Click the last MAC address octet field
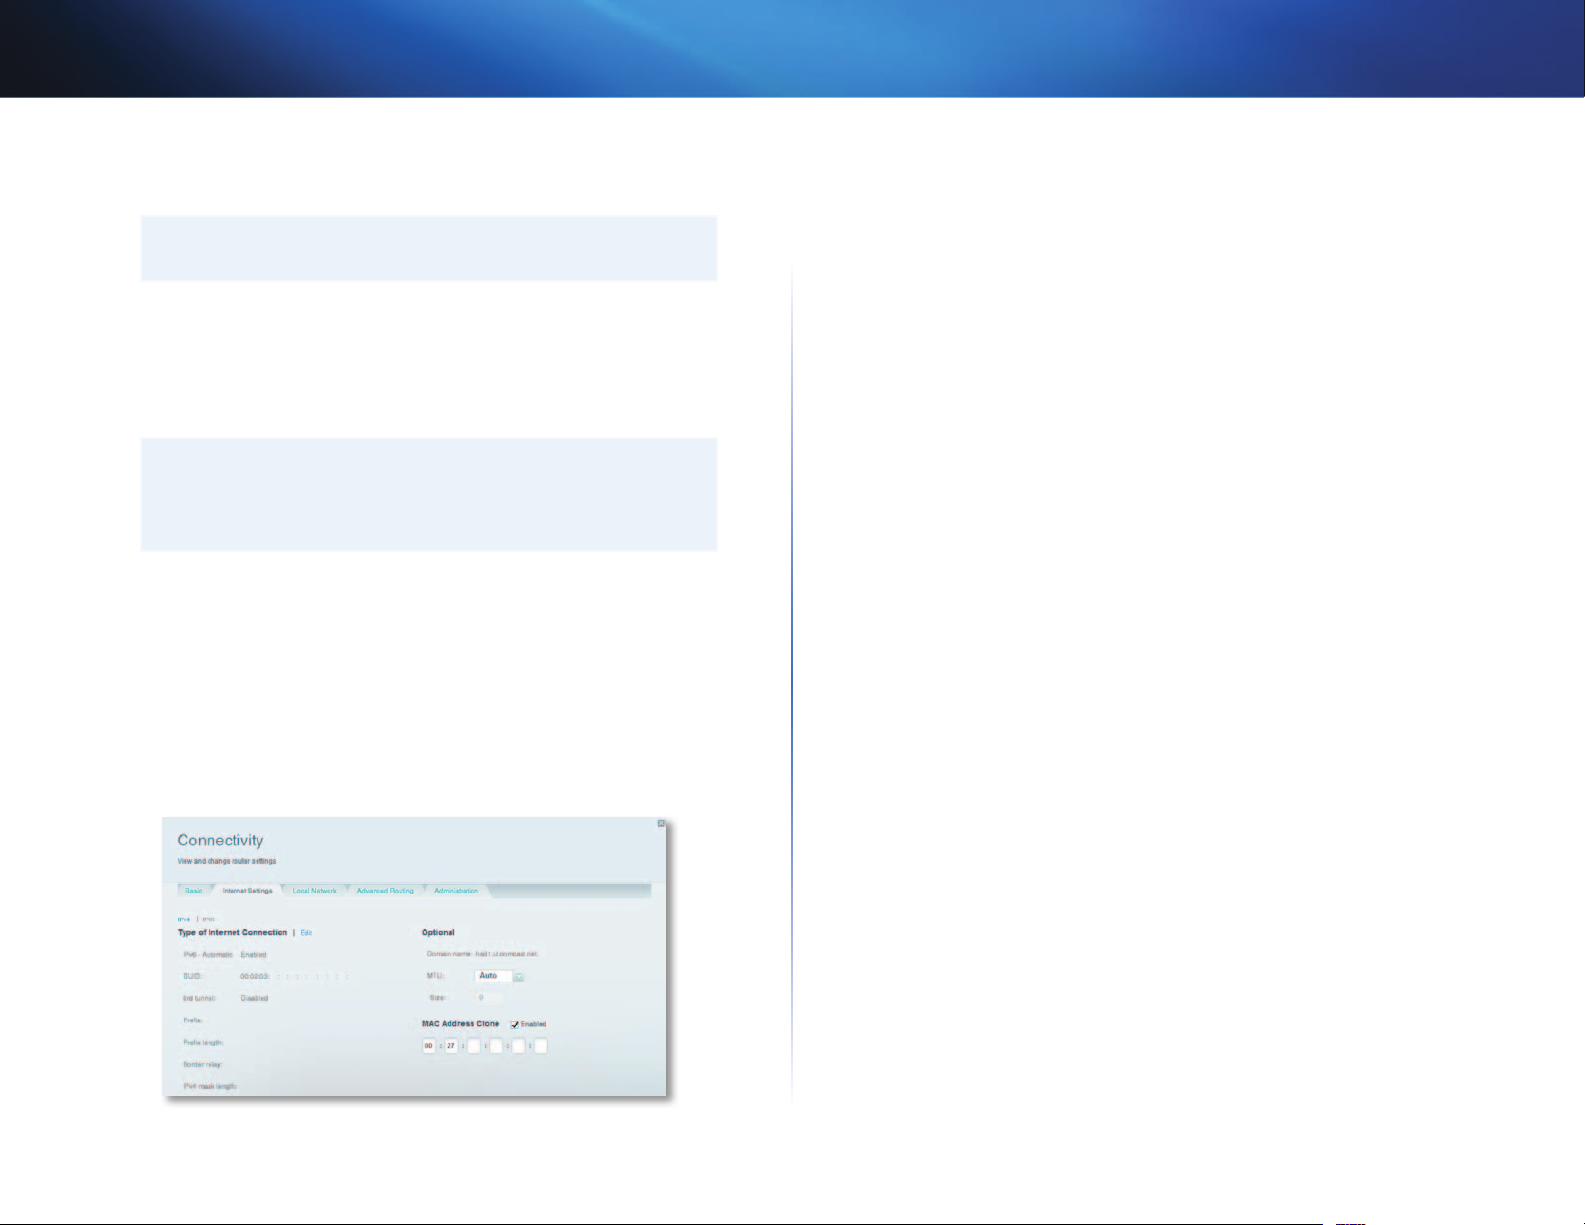 (541, 1046)
